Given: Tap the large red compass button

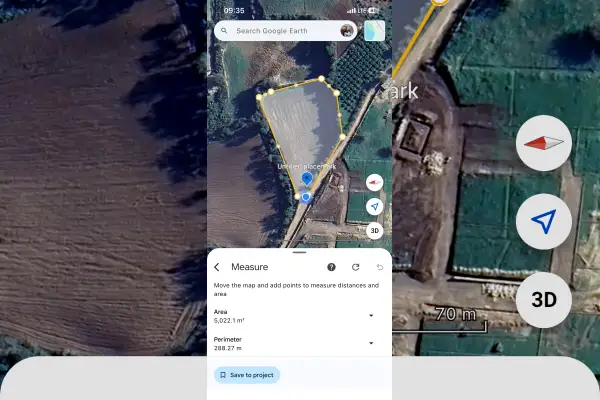Looking at the screenshot, I should (544, 143).
